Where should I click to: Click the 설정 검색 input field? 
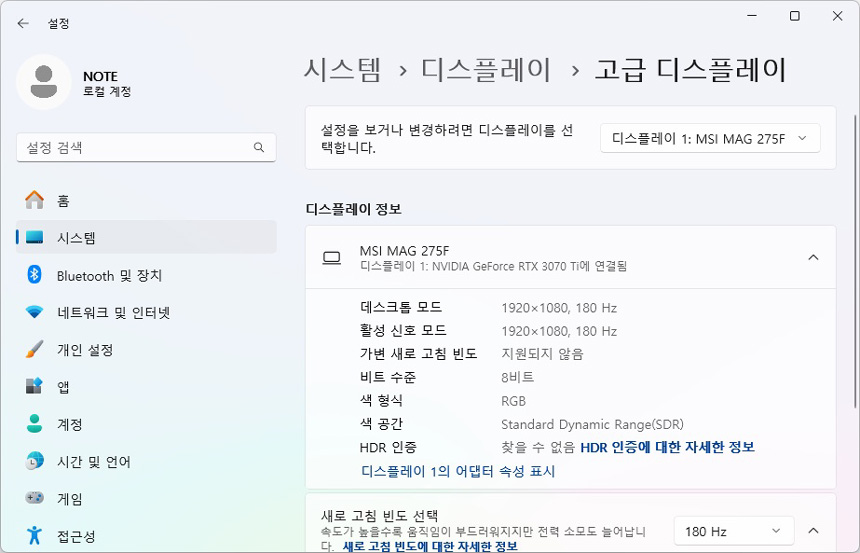(x=135, y=147)
